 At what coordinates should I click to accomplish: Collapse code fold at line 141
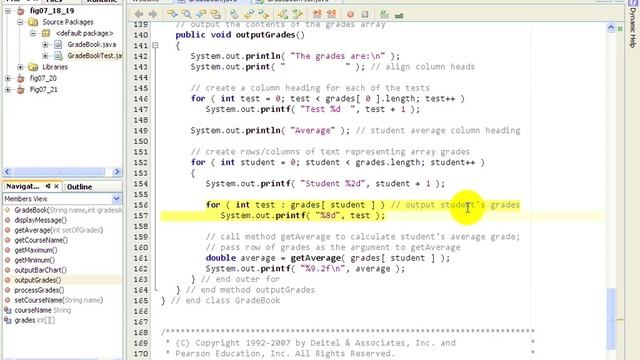click(x=155, y=45)
